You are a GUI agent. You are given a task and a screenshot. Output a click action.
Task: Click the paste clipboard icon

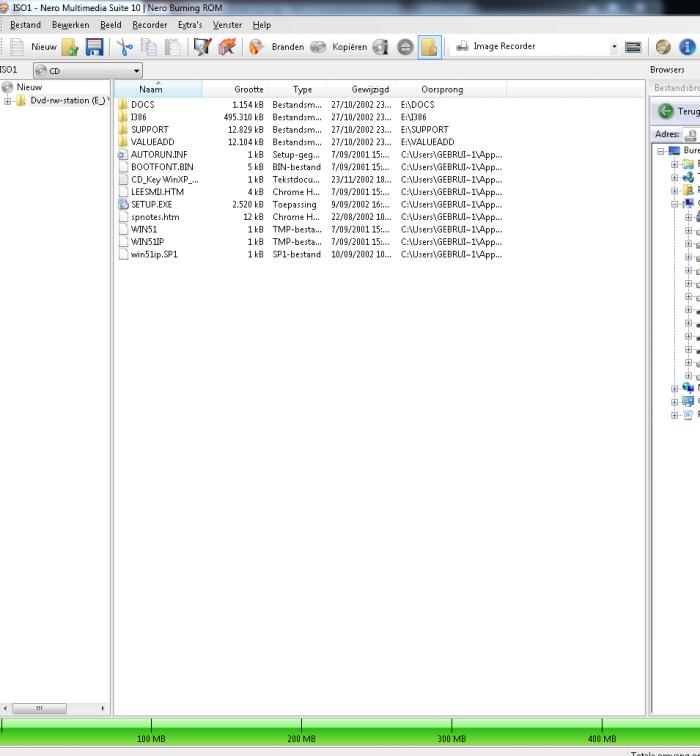coord(172,47)
